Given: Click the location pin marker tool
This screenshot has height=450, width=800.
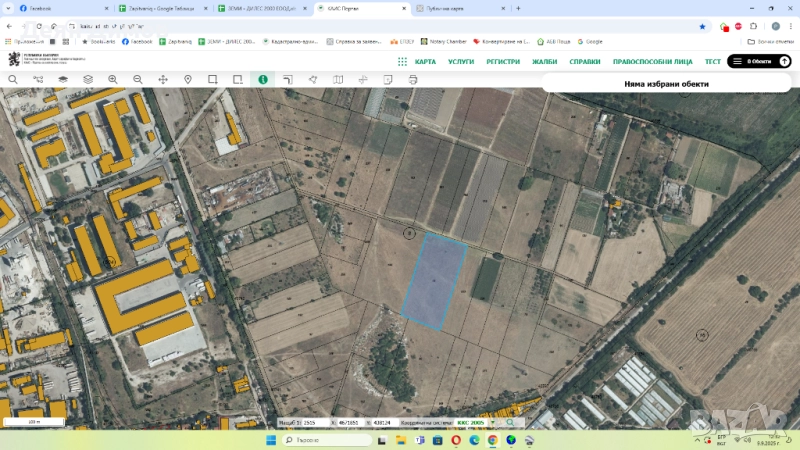Looking at the screenshot, I should [188, 79].
